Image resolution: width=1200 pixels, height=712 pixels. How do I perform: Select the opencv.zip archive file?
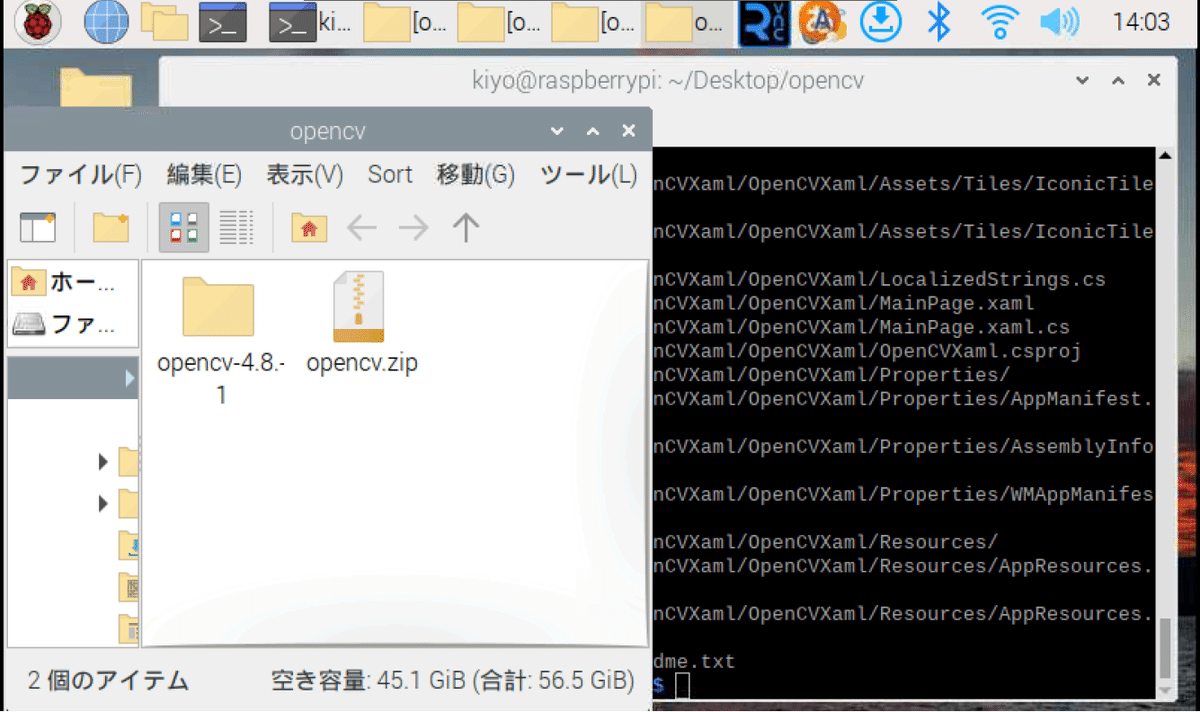[x=361, y=323]
